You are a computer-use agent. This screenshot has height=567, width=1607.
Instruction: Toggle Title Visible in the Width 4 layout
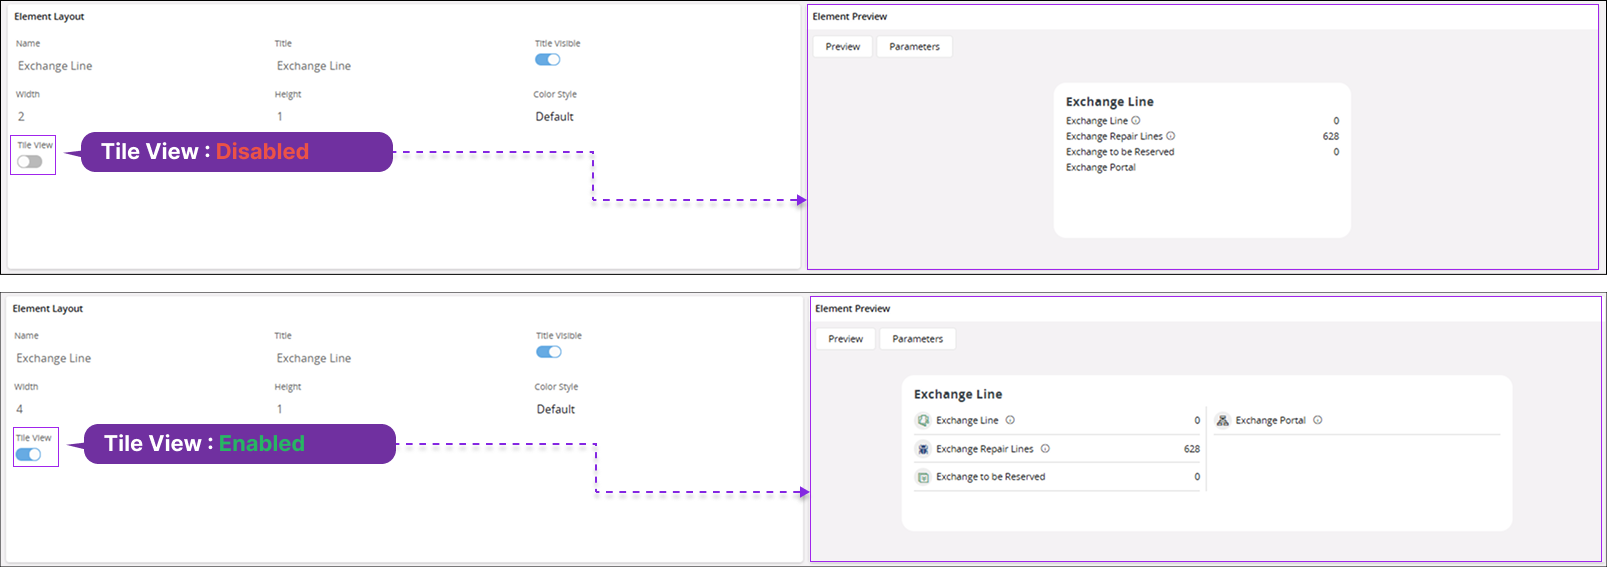tap(549, 351)
